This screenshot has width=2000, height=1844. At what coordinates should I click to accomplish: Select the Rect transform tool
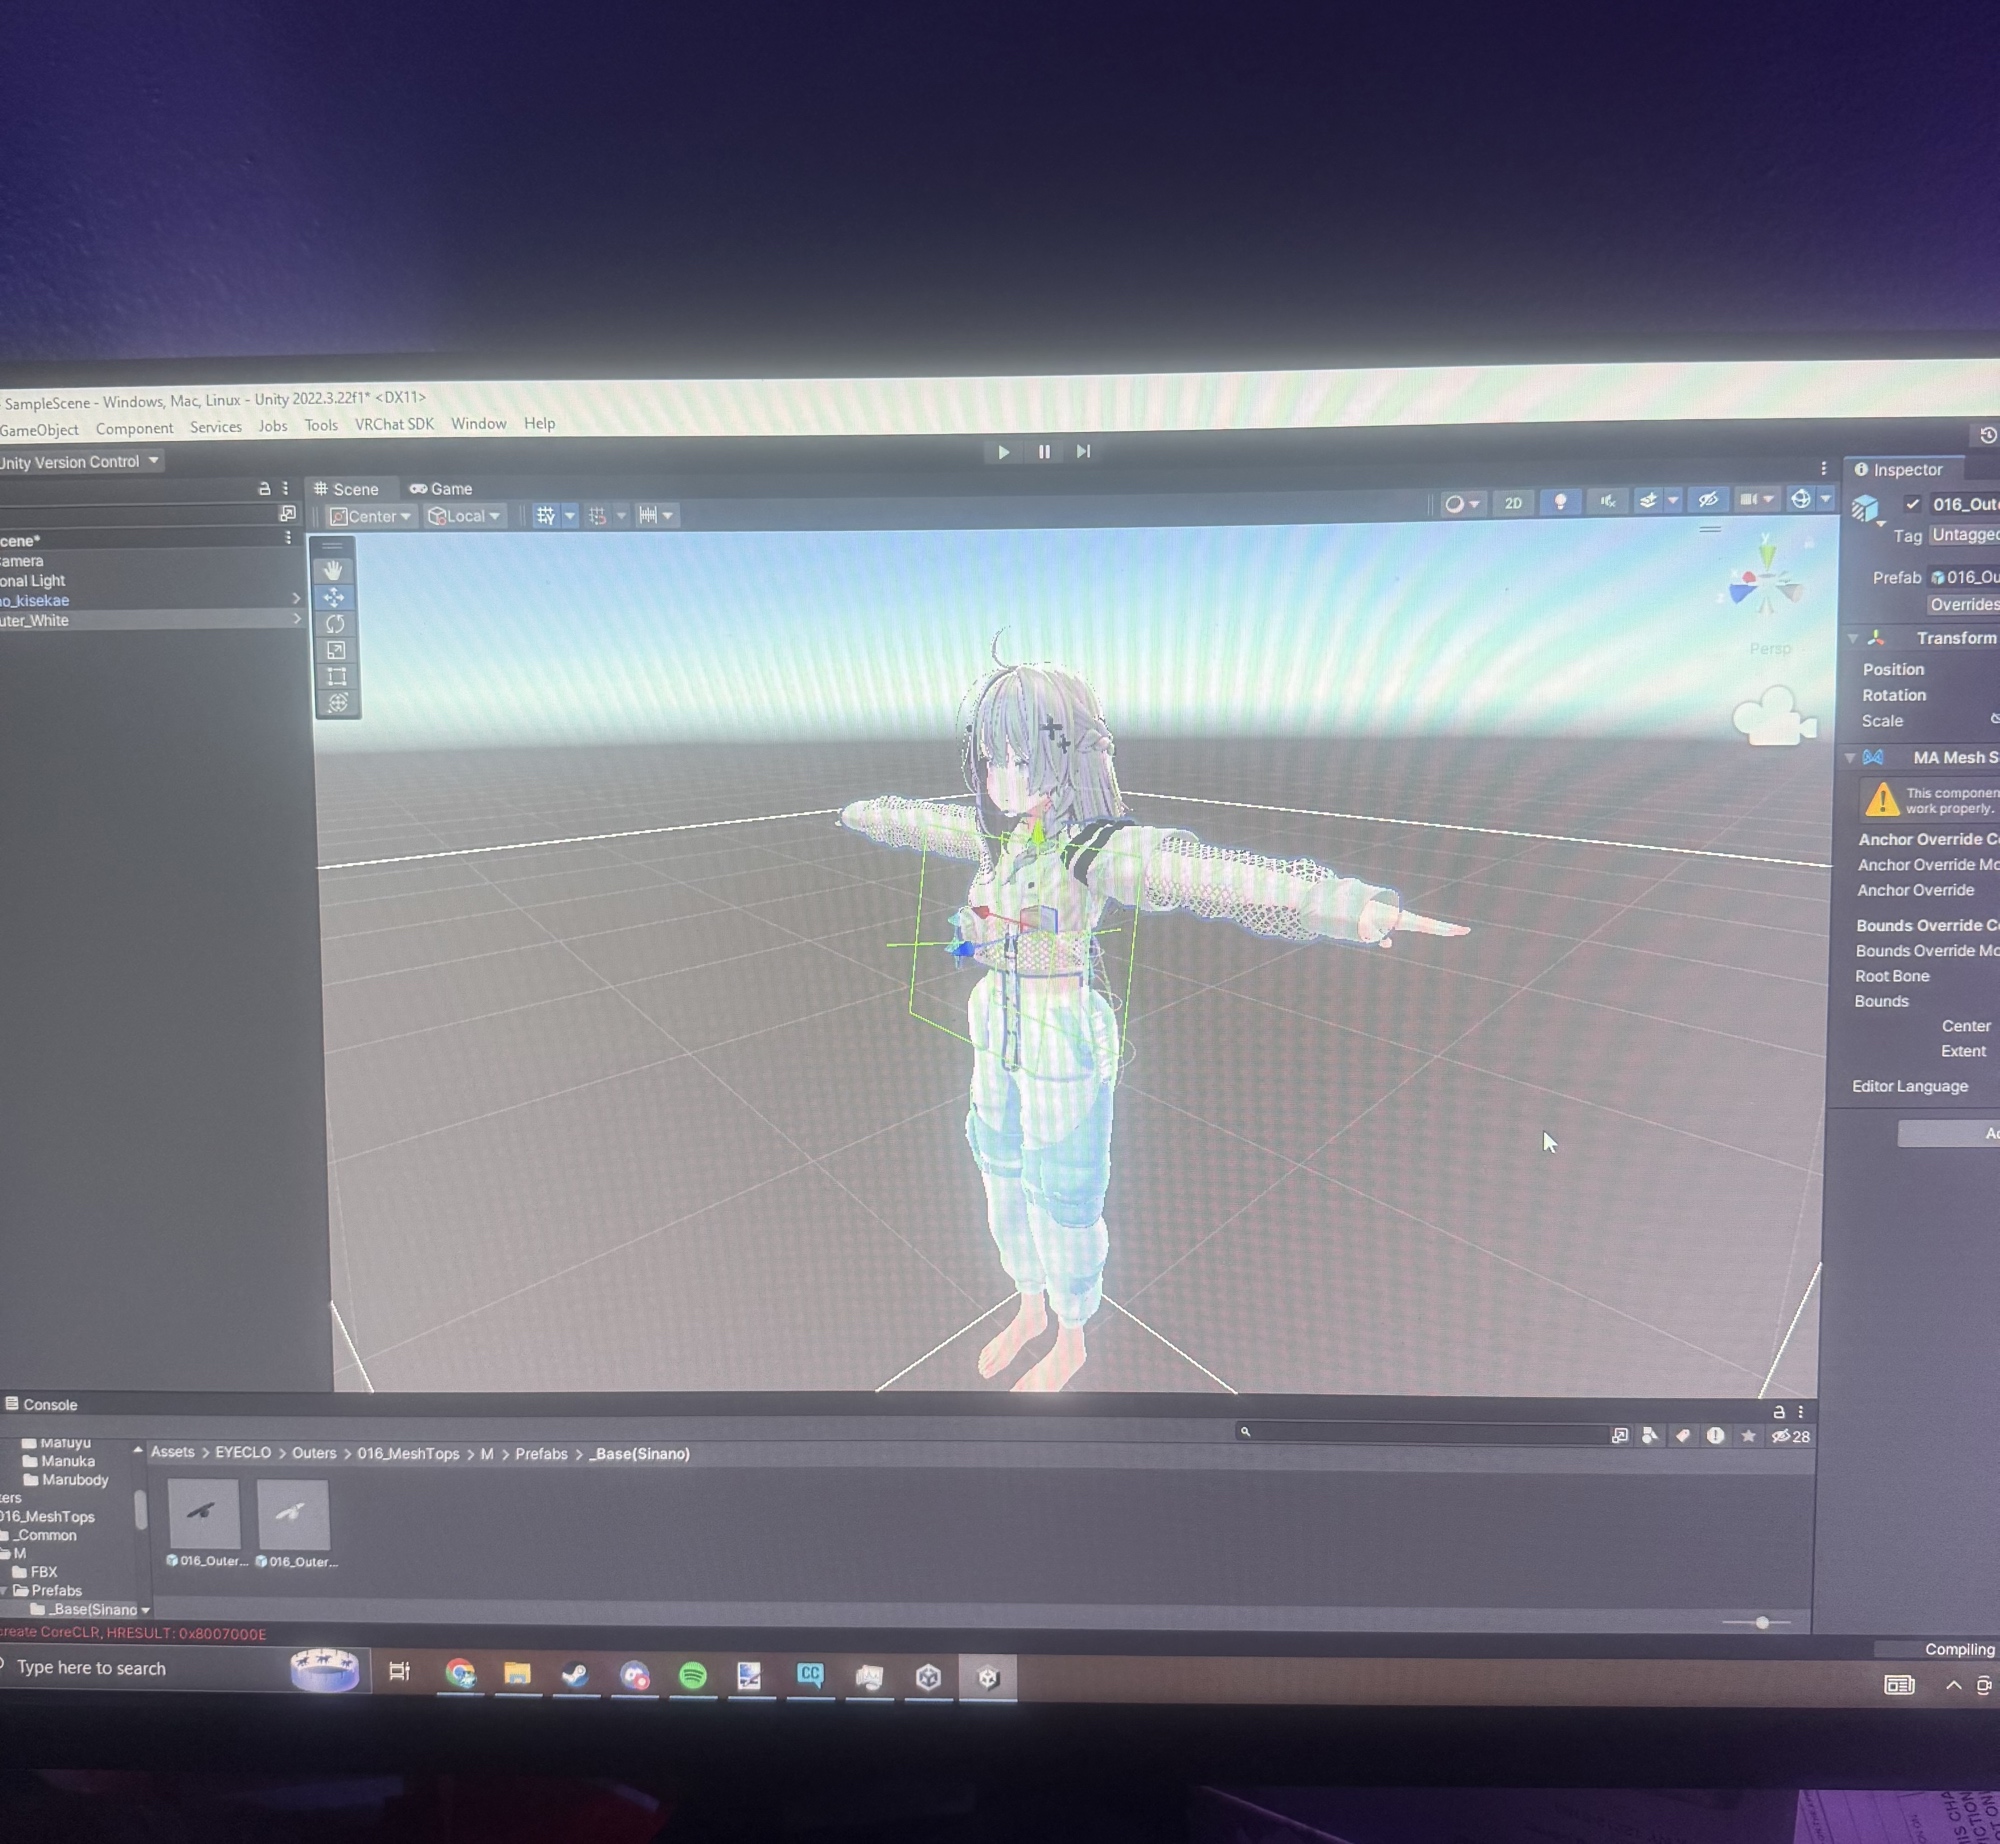(x=336, y=677)
